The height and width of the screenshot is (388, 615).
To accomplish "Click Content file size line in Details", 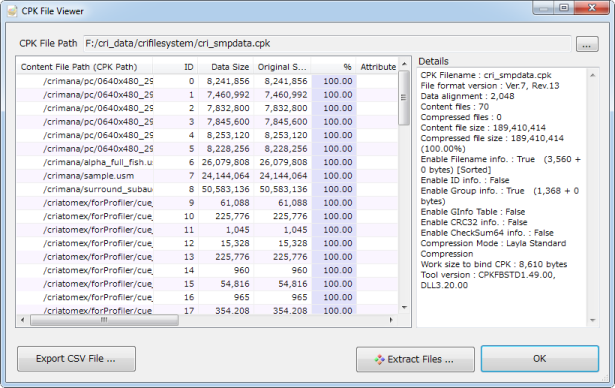I will [x=483, y=128].
